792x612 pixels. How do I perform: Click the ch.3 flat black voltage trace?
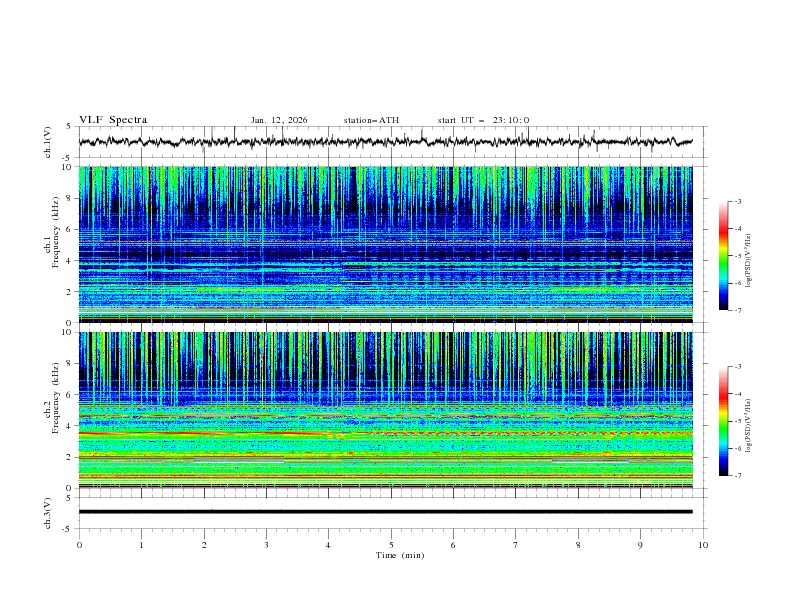[x=390, y=512]
